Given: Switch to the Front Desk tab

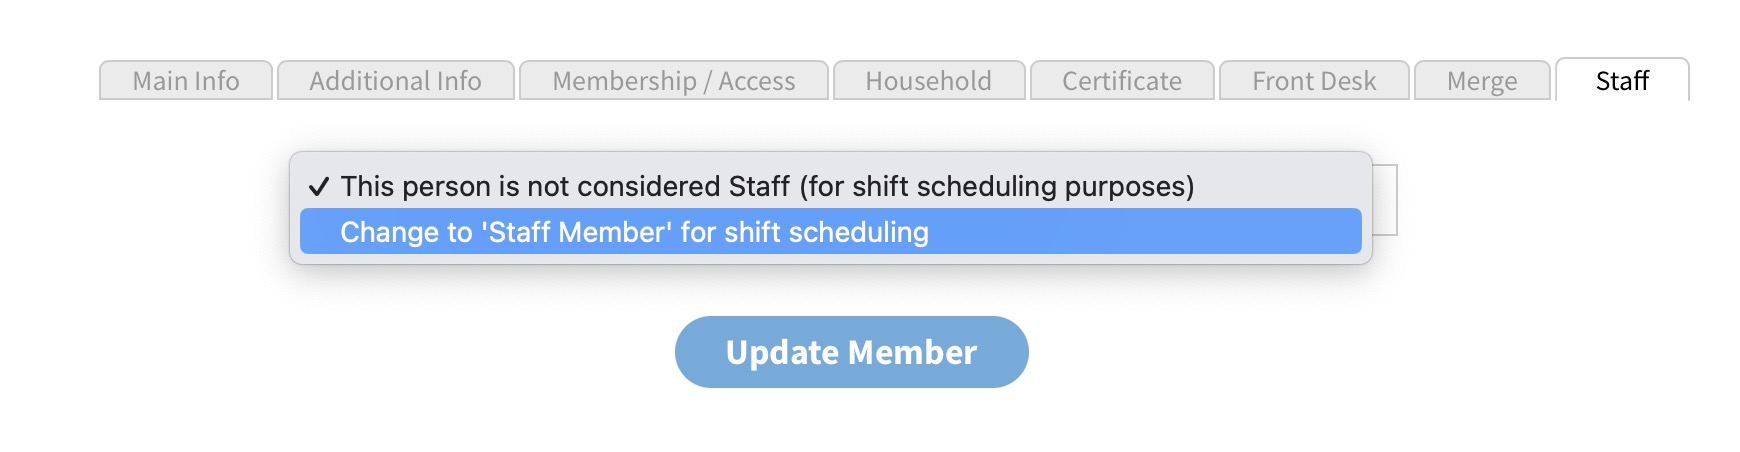Looking at the screenshot, I should coord(1314,81).
